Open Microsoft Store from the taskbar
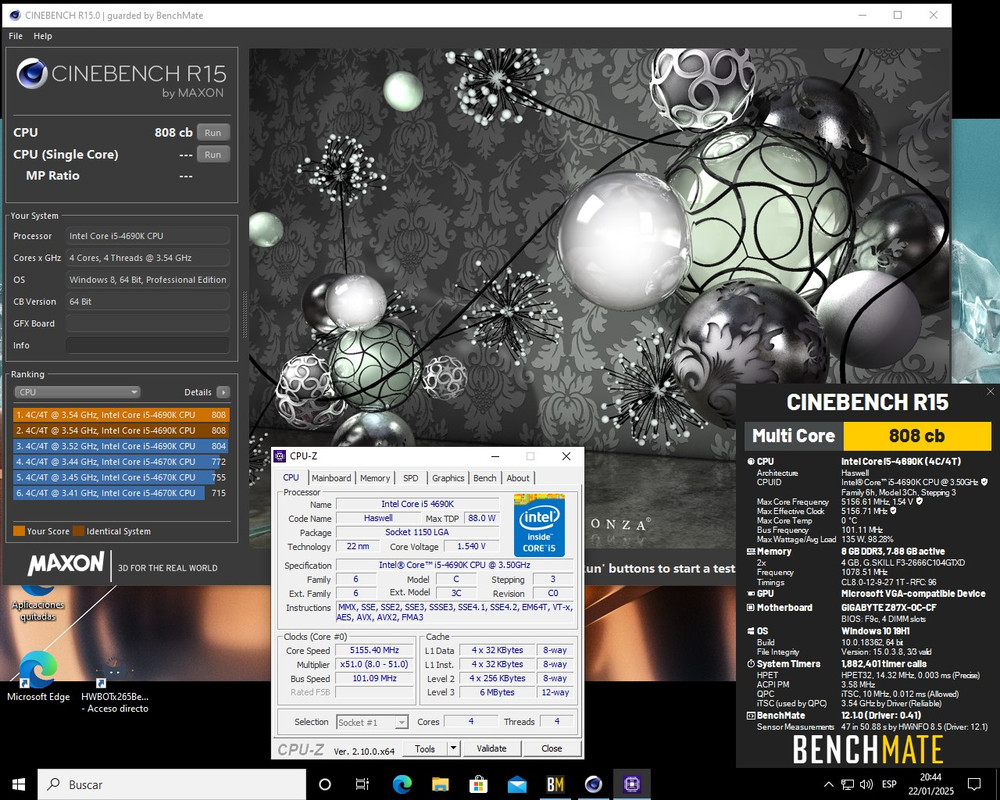Image resolution: width=1000 pixels, height=800 pixels. (x=478, y=784)
